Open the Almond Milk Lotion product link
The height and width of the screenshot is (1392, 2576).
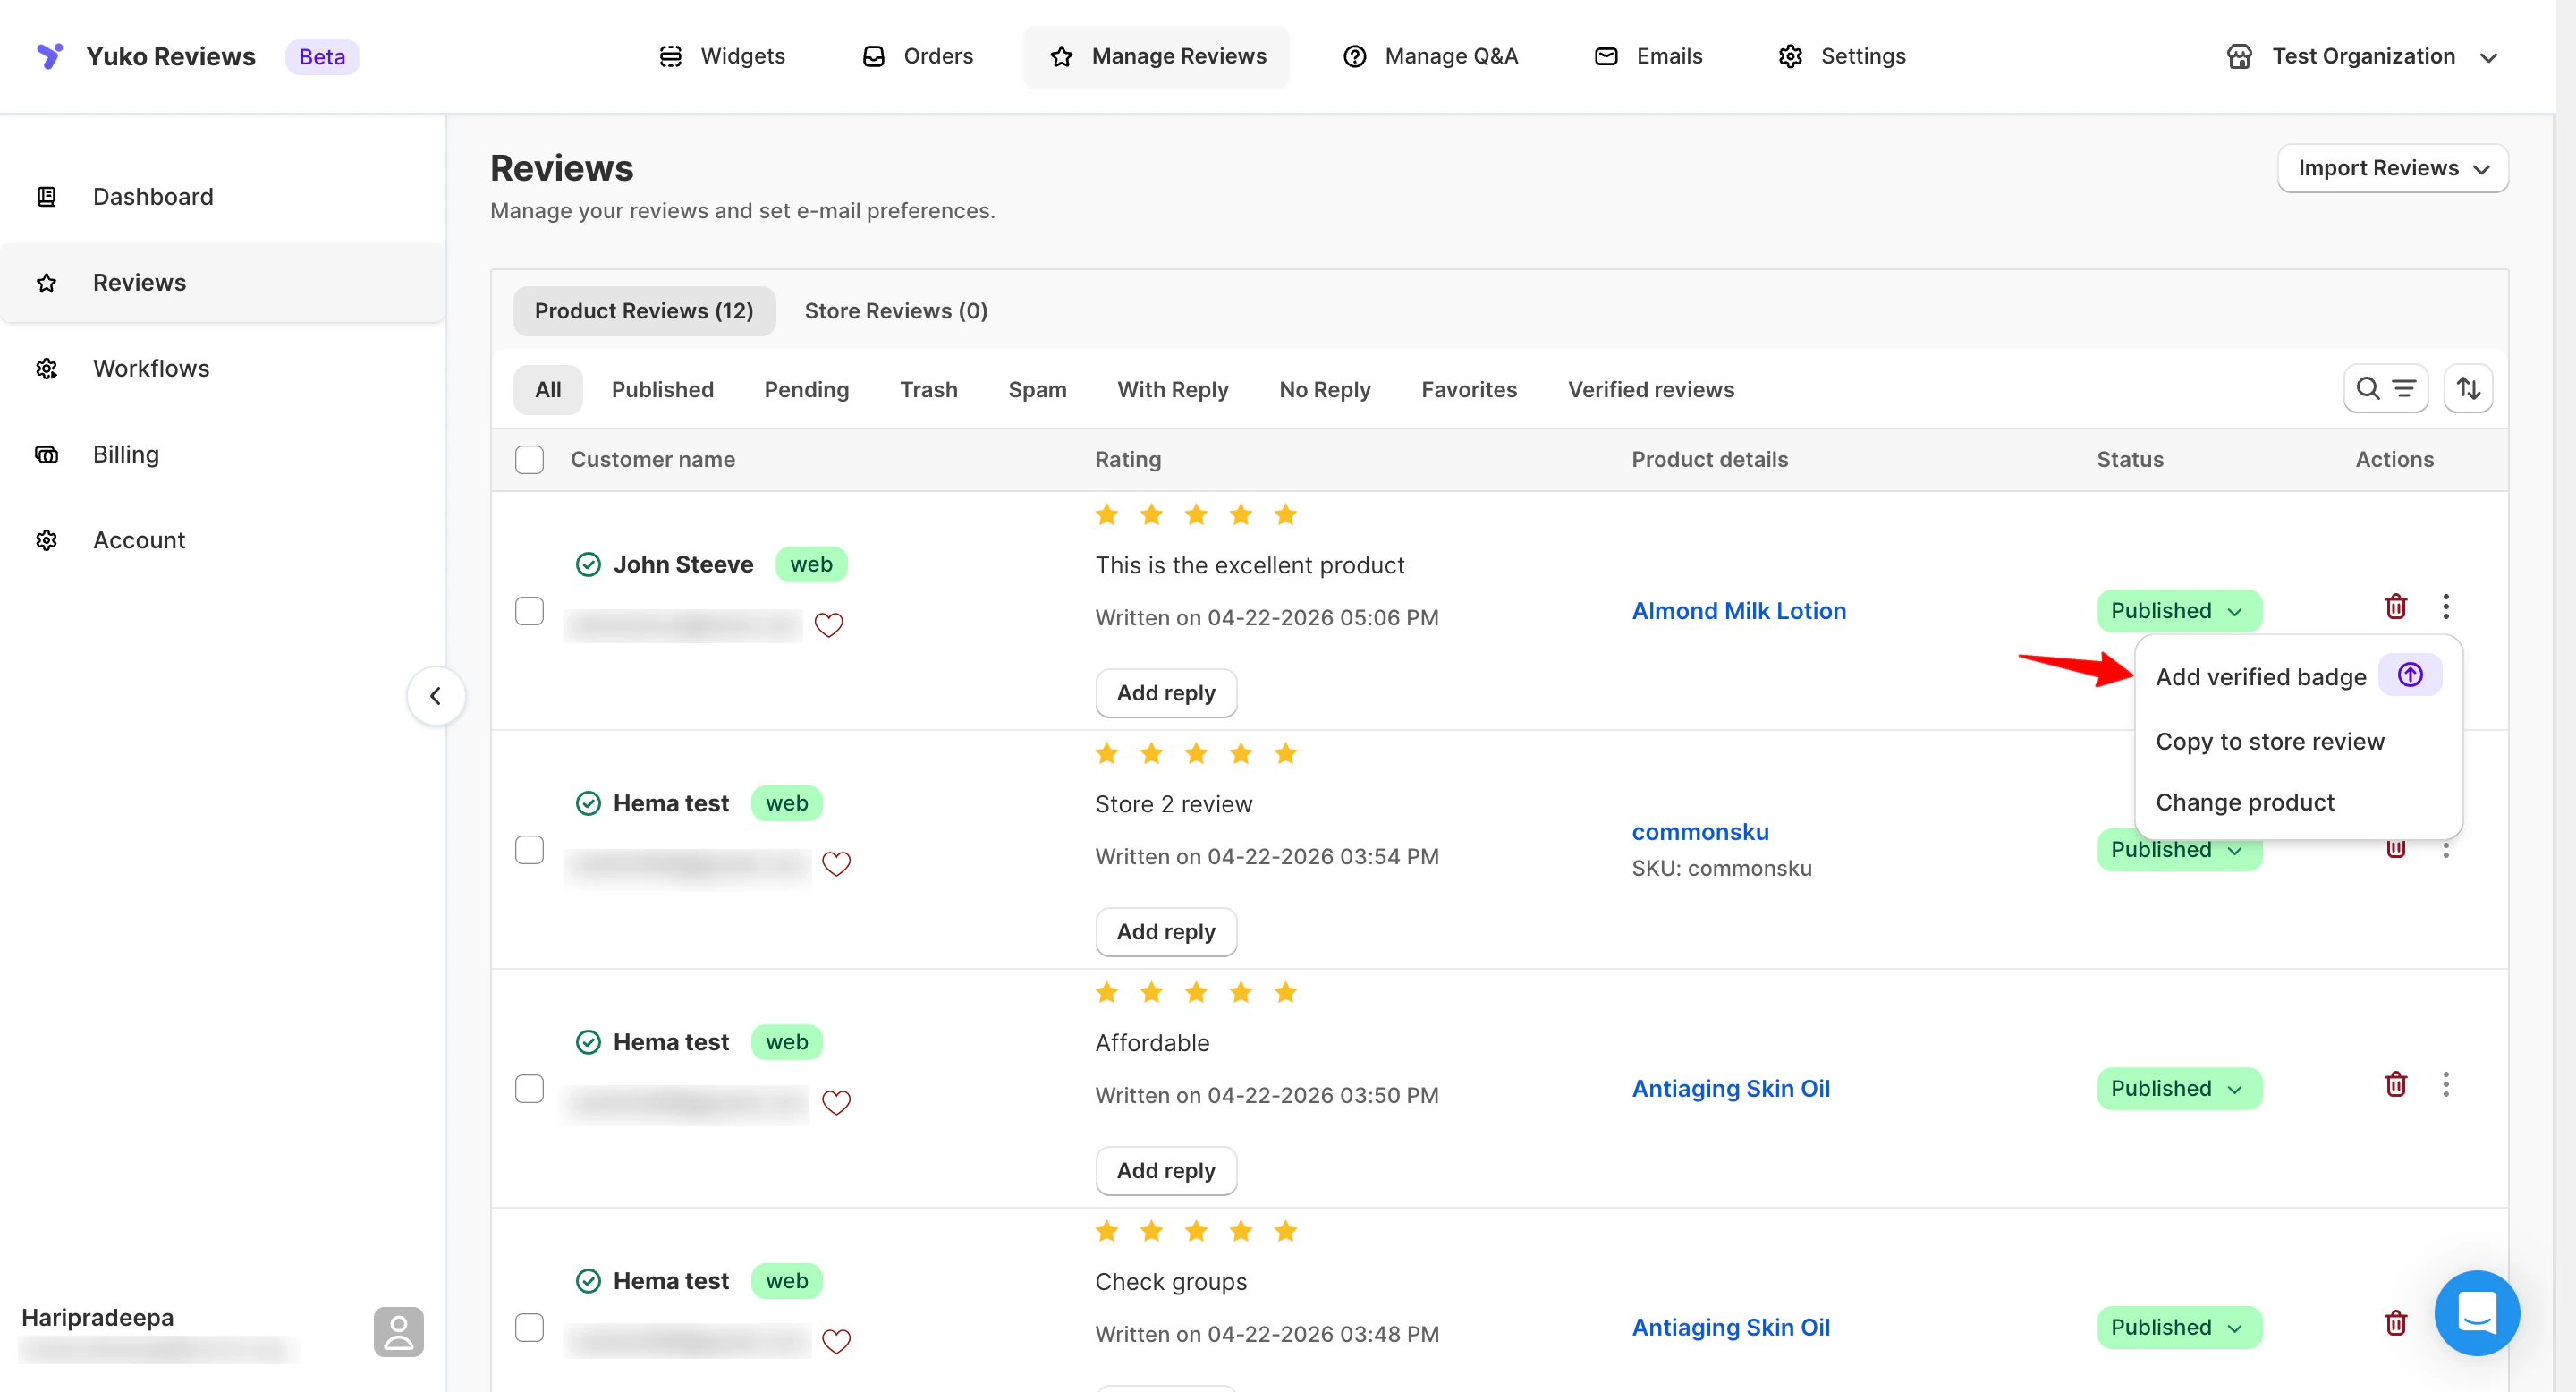(x=1739, y=611)
